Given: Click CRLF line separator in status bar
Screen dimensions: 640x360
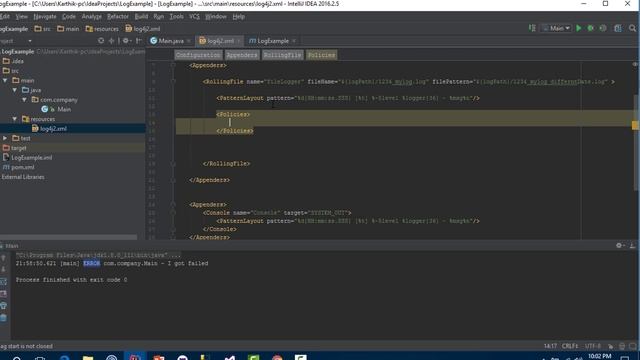Looking at the screenshot, I should coord(569,346).
